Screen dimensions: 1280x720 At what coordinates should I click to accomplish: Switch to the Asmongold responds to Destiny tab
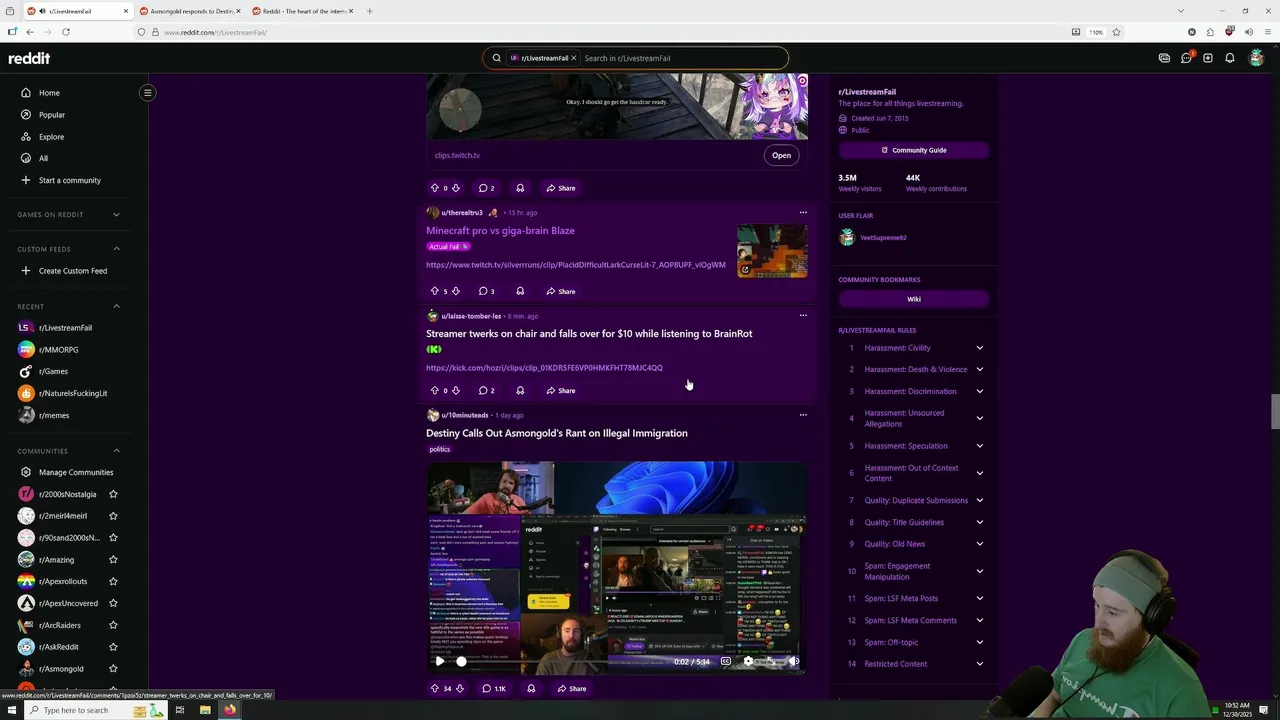click(190, 11)
